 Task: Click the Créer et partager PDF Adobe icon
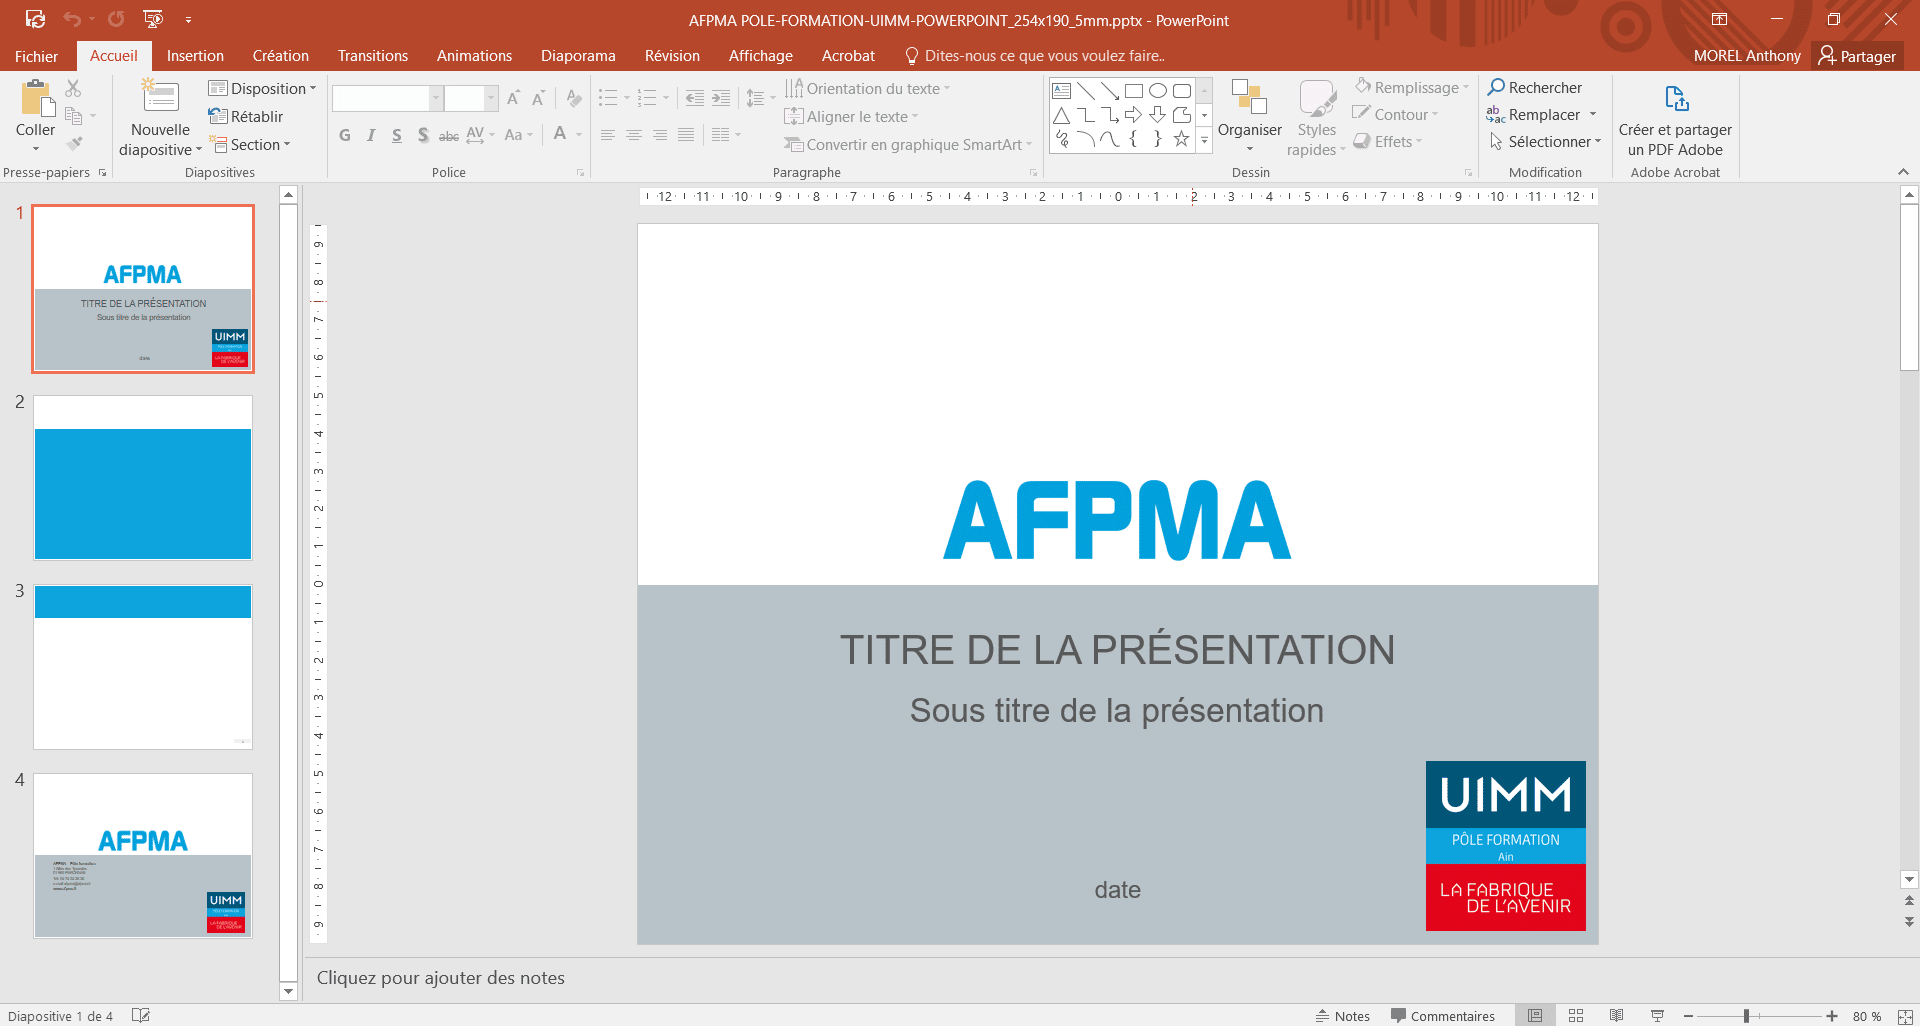[x=1676, y=98]
